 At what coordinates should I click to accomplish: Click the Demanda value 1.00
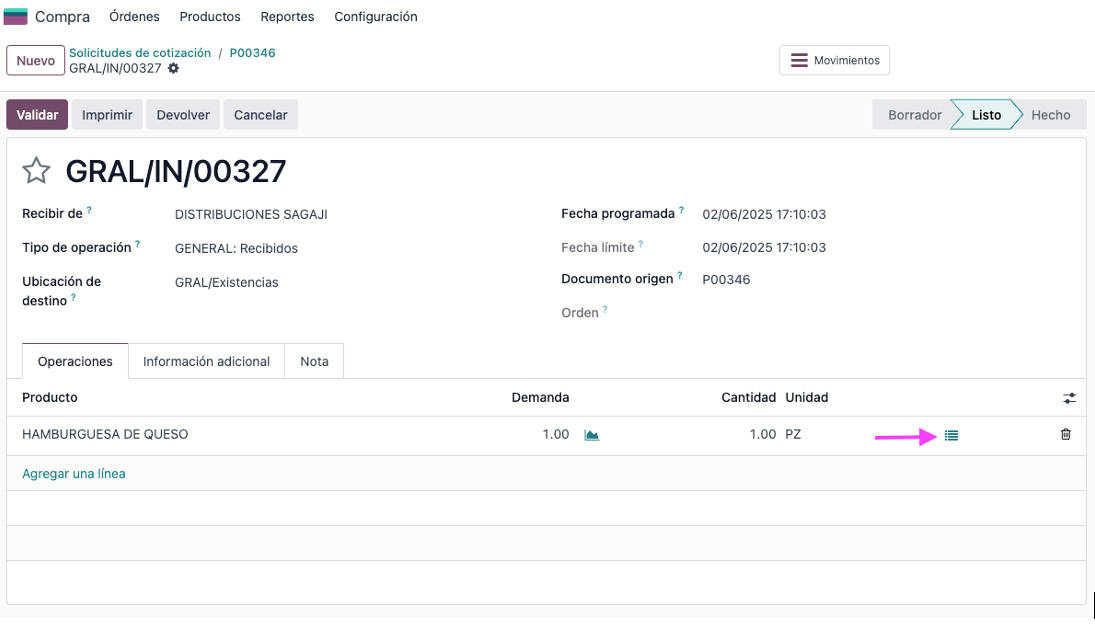coord(556,434)
